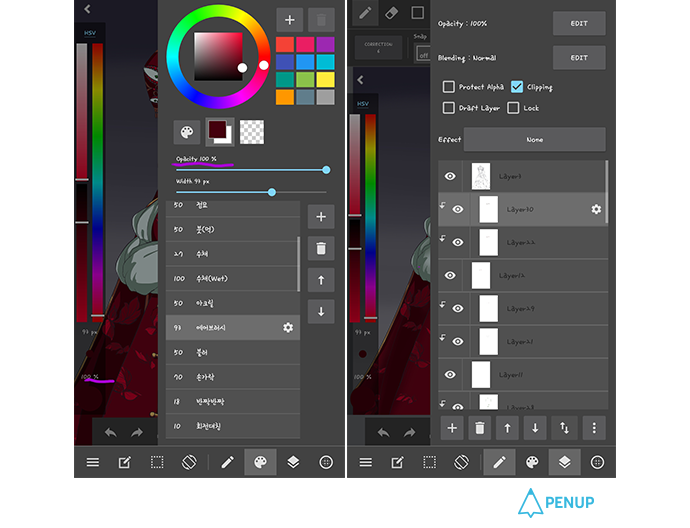Undo on the layer panel screen

click(x=383, y=433)
